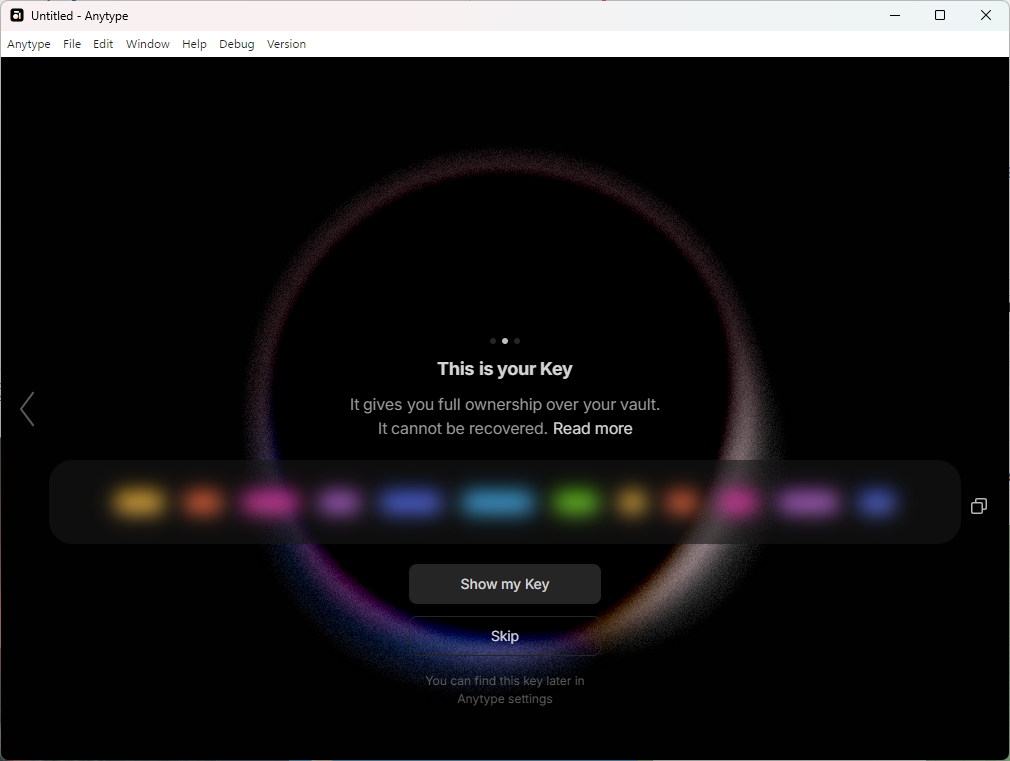The height and width of the screenshot is (761, 1010).
Task: Click the blurred key phrase field
Action: pos(505,502)
